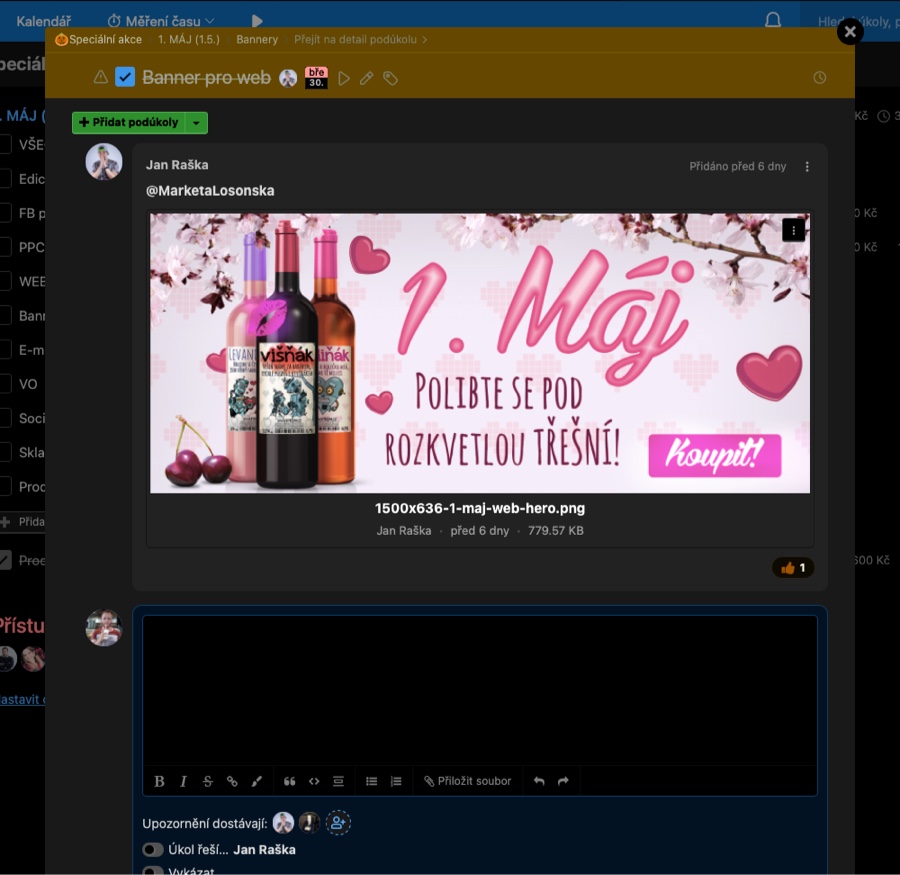Viewport: 900px width, 875px height.
Task: Start the timer with the top bar play icon
Action: (257, 21)
